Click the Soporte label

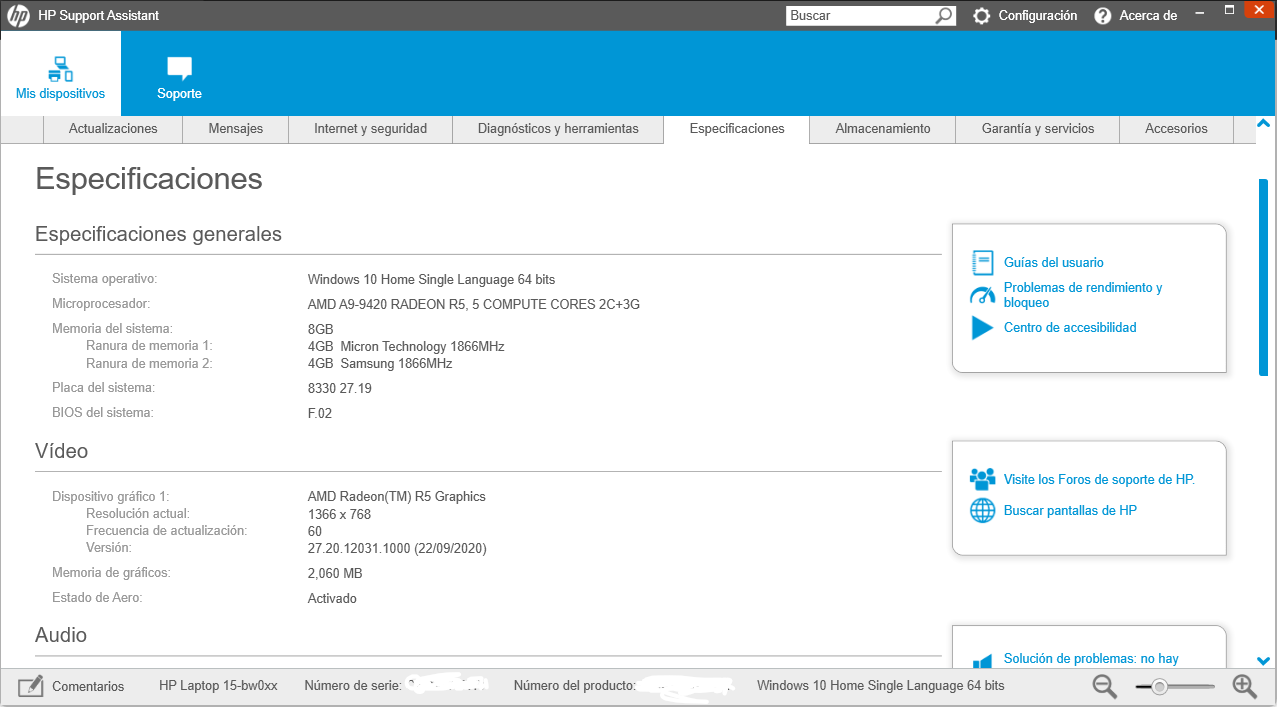coord(179,94)
